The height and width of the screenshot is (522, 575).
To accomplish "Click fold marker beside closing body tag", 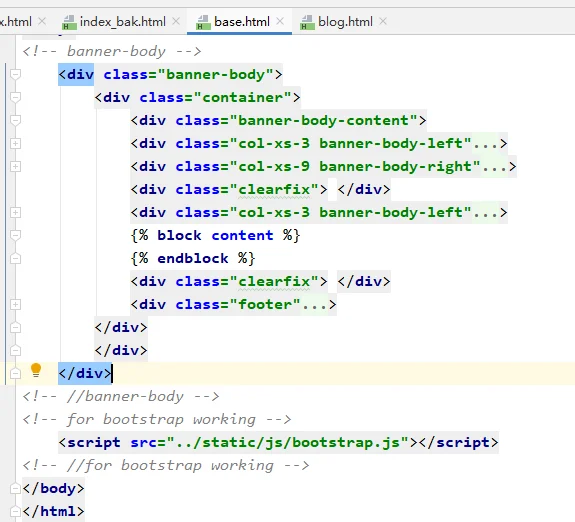I will point(15,489).
